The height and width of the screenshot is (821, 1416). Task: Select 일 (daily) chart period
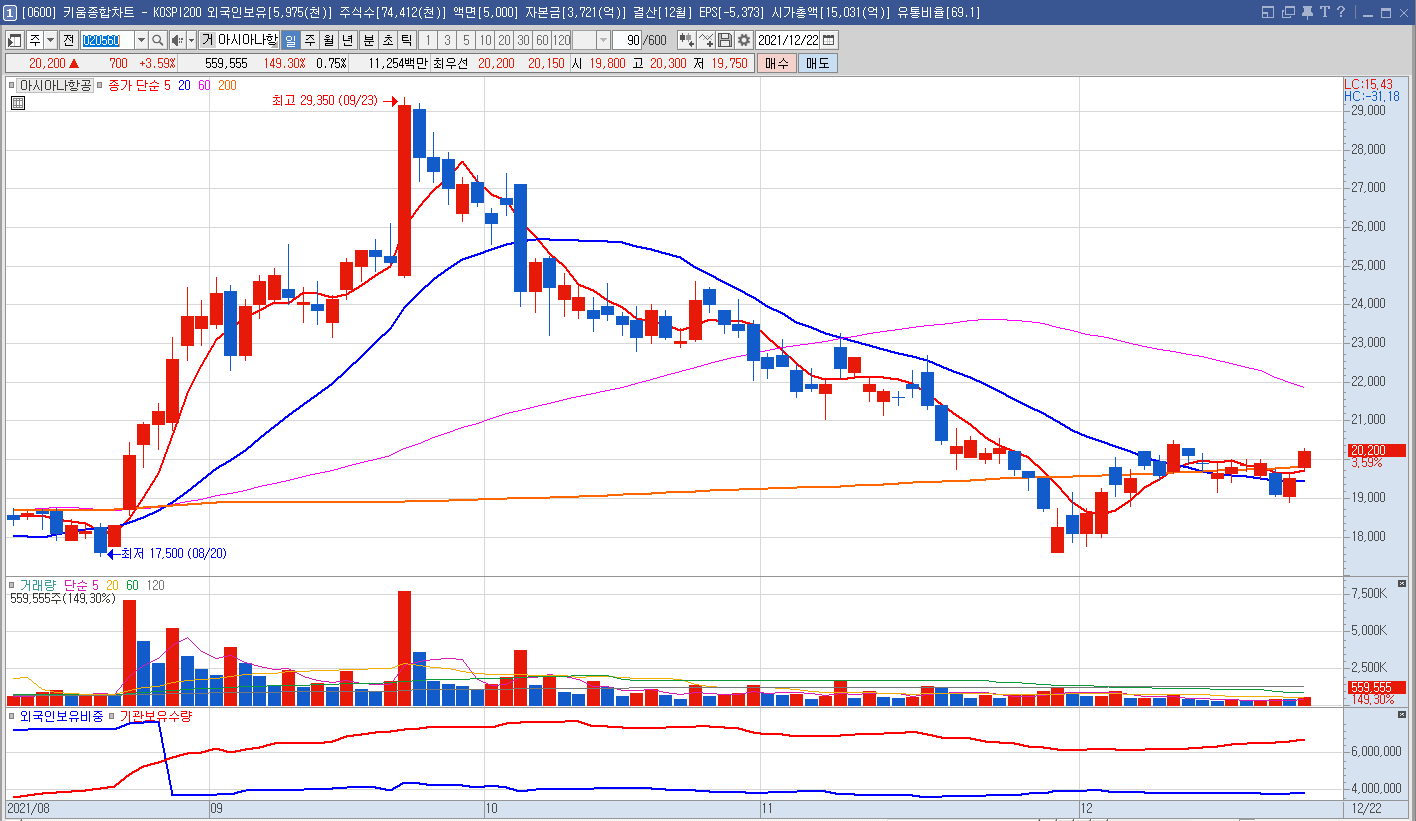(x=290, y=40)
